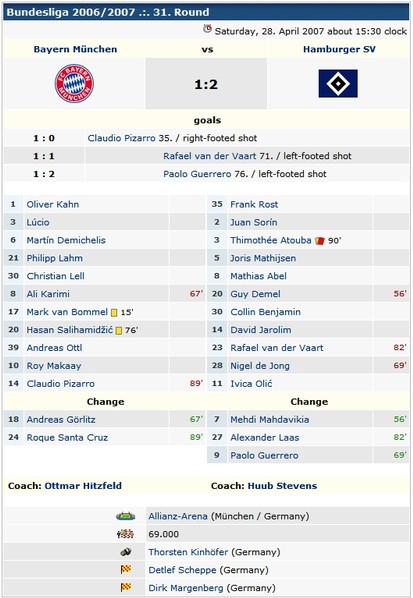Open coach Ottmar Hitzfeld's profile
This screenshot has height=598, width=413.
tap(83, 486)
